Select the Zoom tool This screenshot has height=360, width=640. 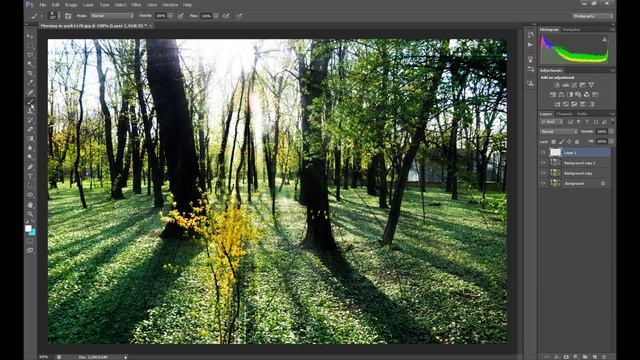(30, 214)
